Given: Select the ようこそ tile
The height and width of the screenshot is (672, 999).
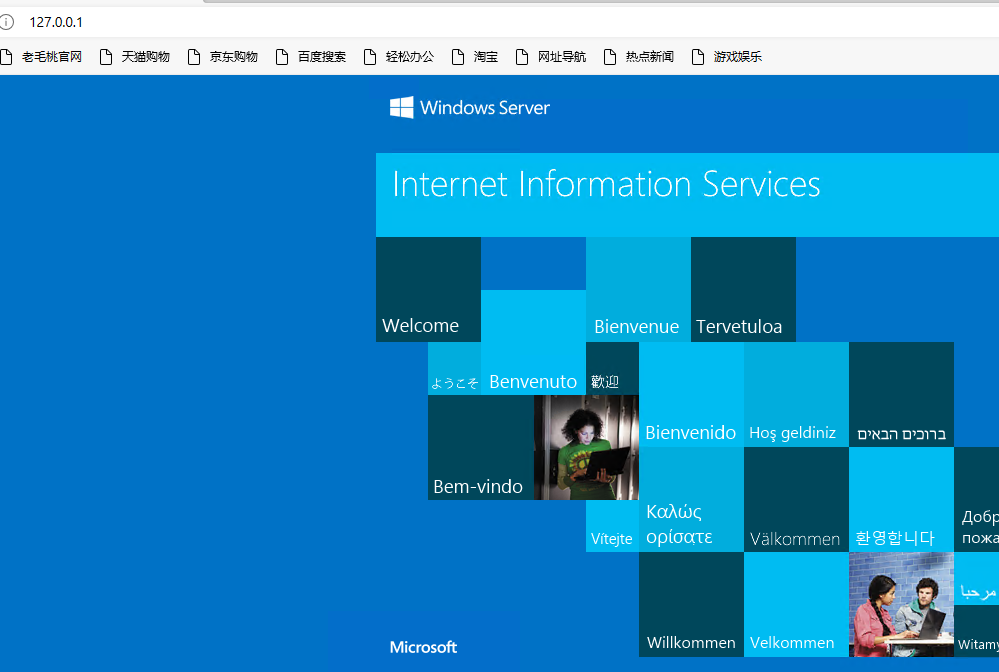Looking at the screenshot, I should (x=454, y=368).
